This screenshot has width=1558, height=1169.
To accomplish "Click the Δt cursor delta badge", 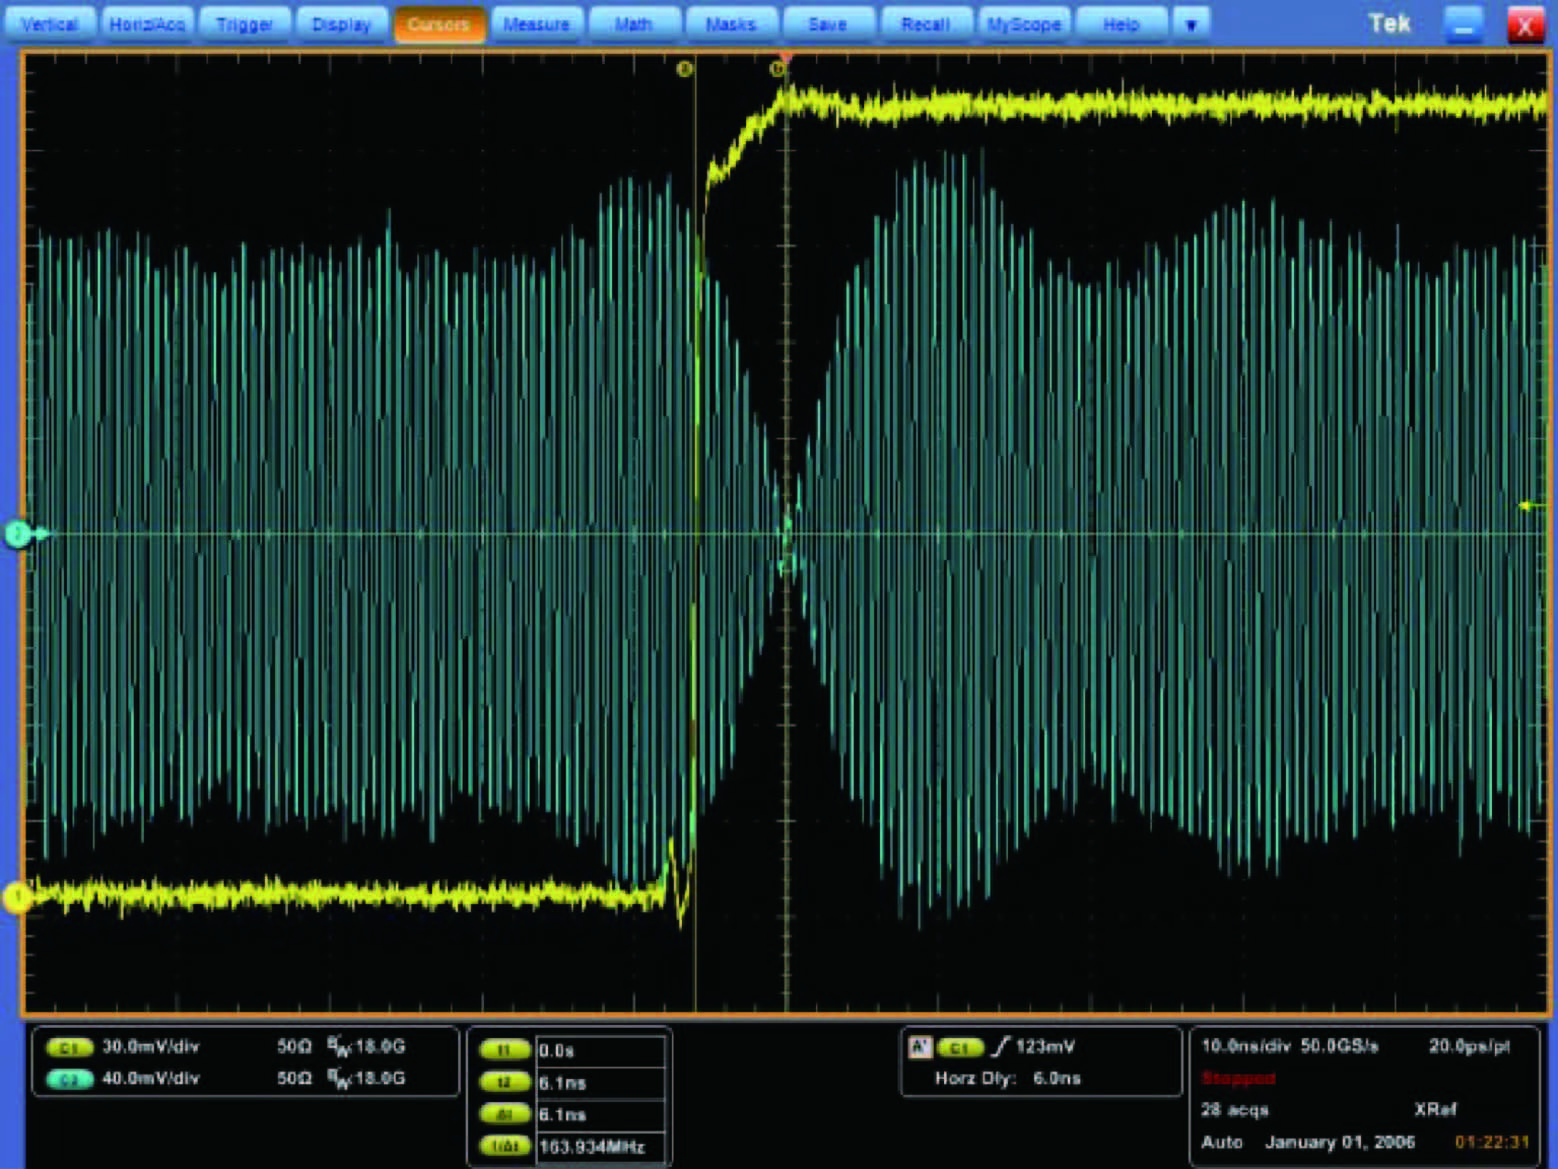I will click(504, 1114).
